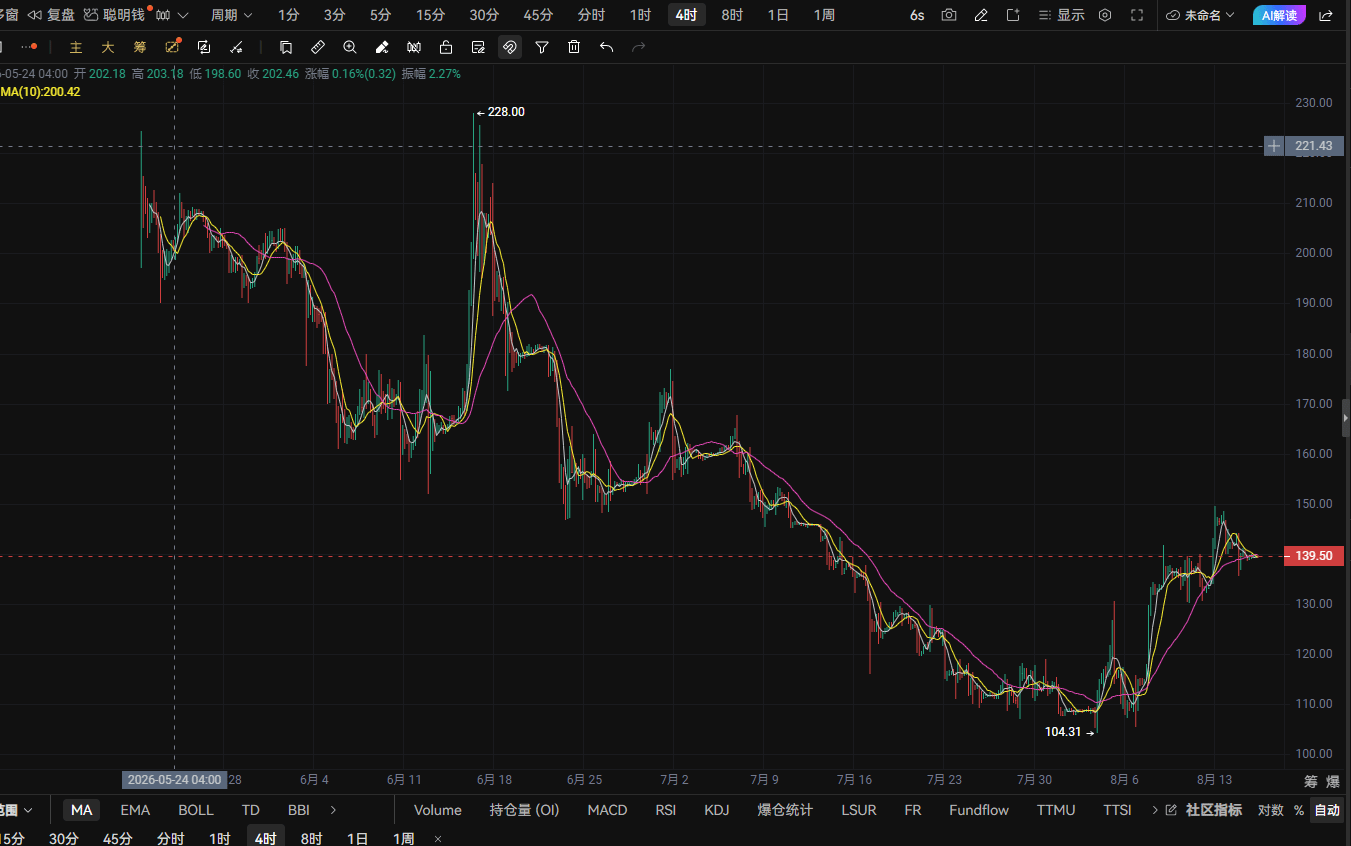1351x846 pixels.
Task: Enable the 持仓量 (OI) indicator
Action: coord(524,810)
